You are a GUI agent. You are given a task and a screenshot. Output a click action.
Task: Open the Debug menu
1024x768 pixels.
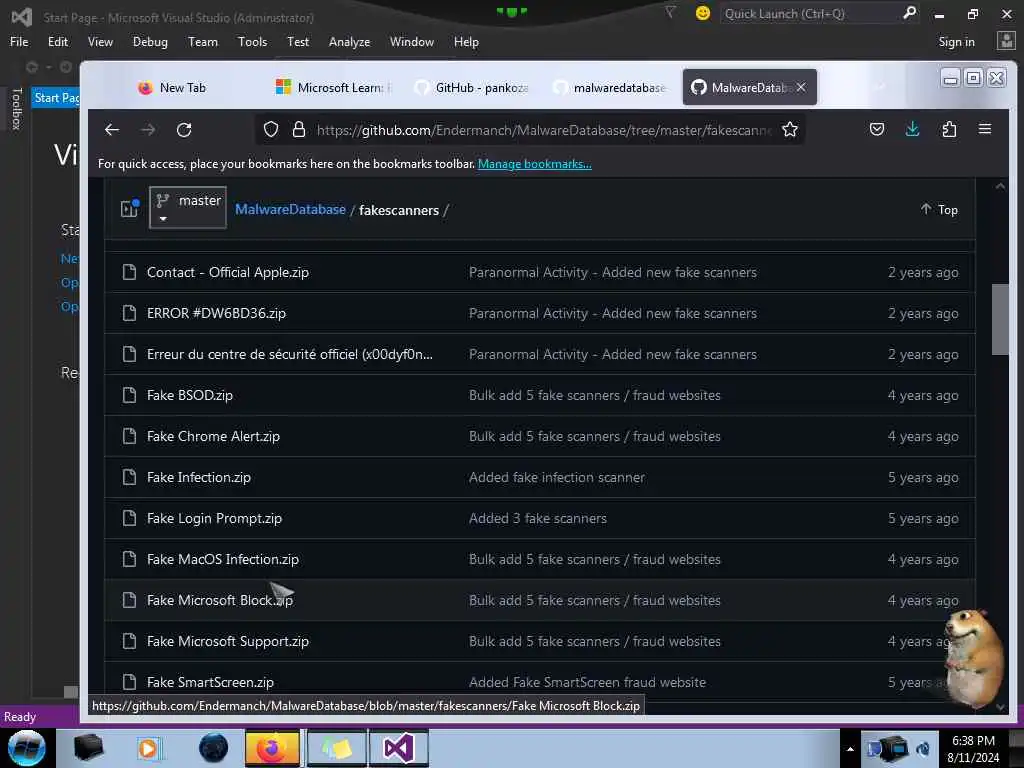click(150, 42)
